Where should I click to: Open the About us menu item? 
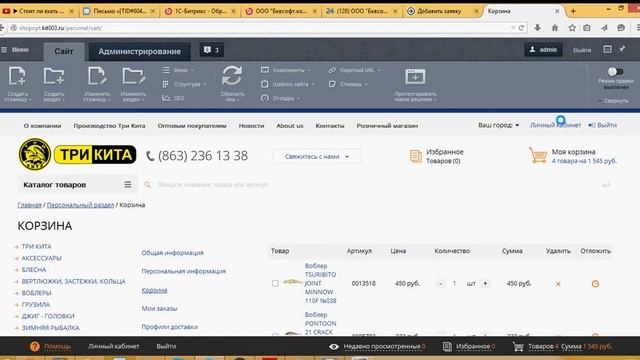point(290,126)
